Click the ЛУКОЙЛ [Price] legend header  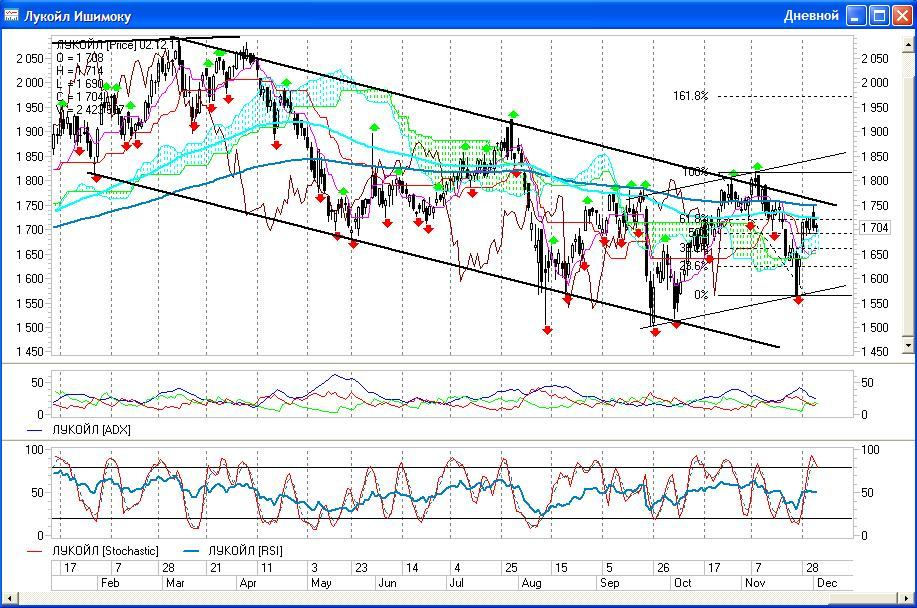click(x=100, y=45)
